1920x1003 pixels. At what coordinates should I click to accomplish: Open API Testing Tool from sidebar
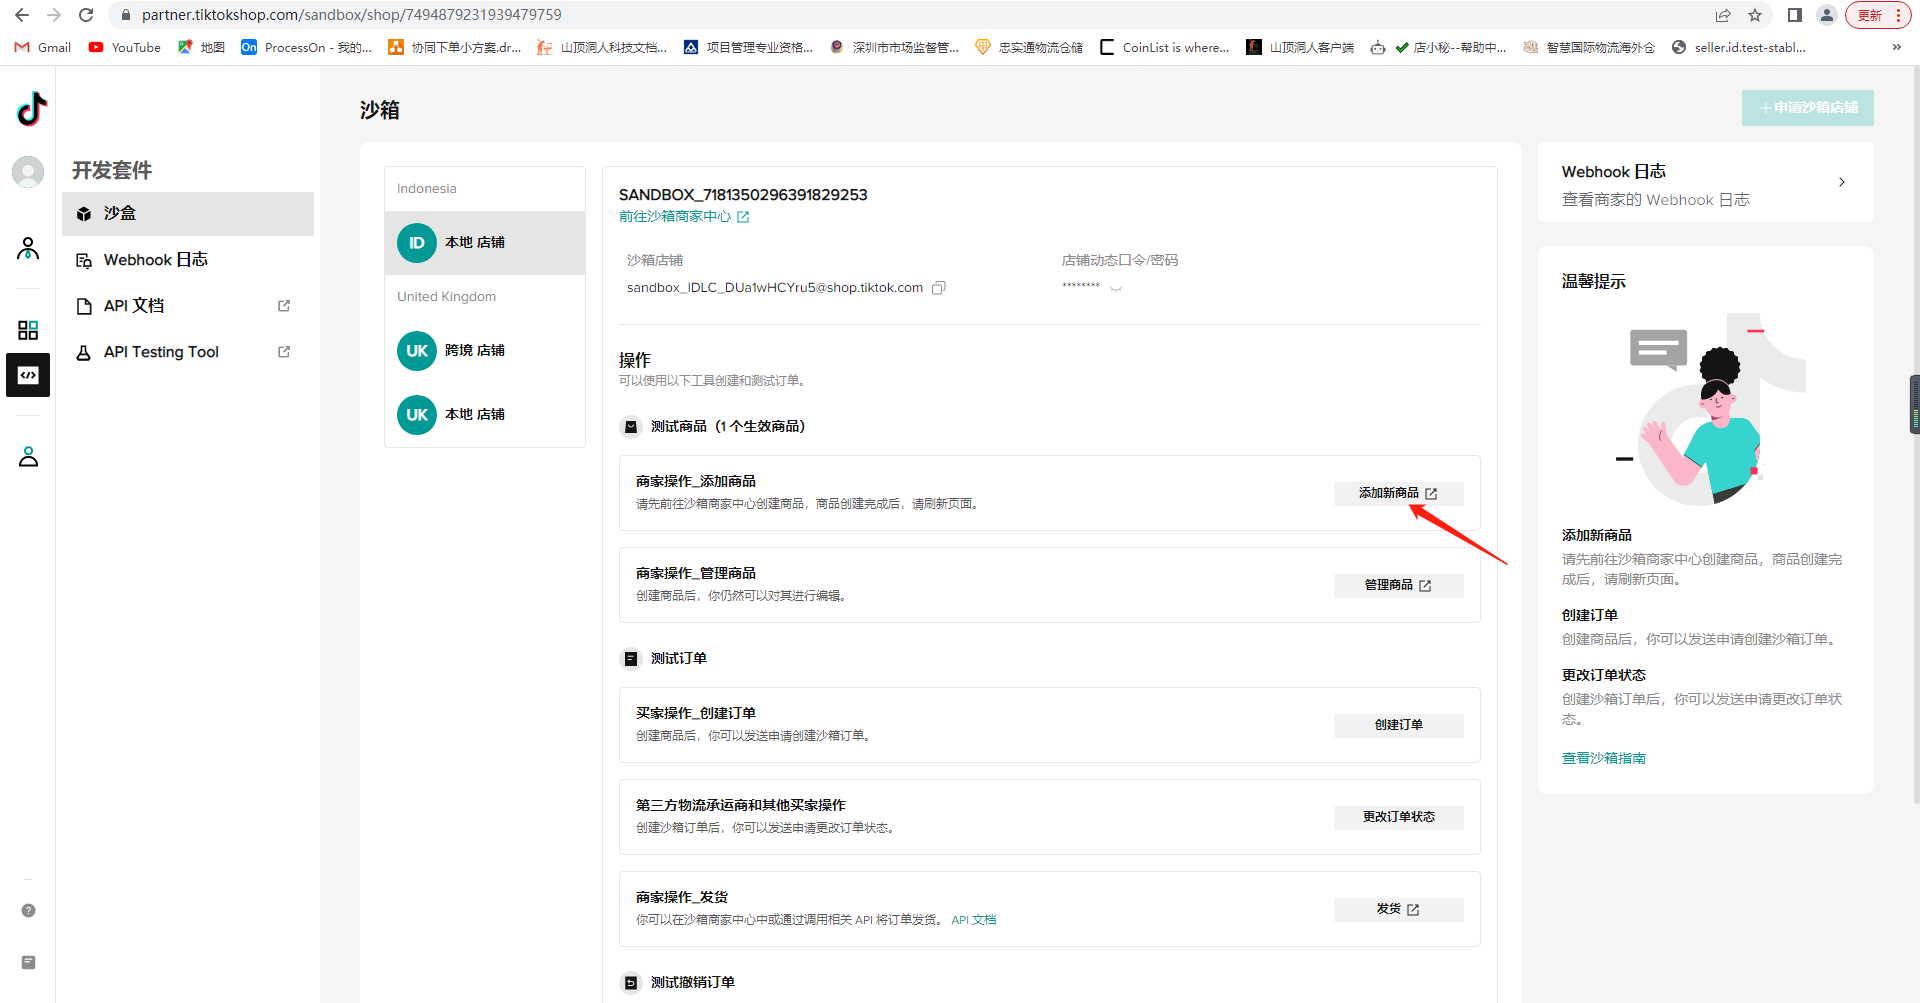(161, 352)
